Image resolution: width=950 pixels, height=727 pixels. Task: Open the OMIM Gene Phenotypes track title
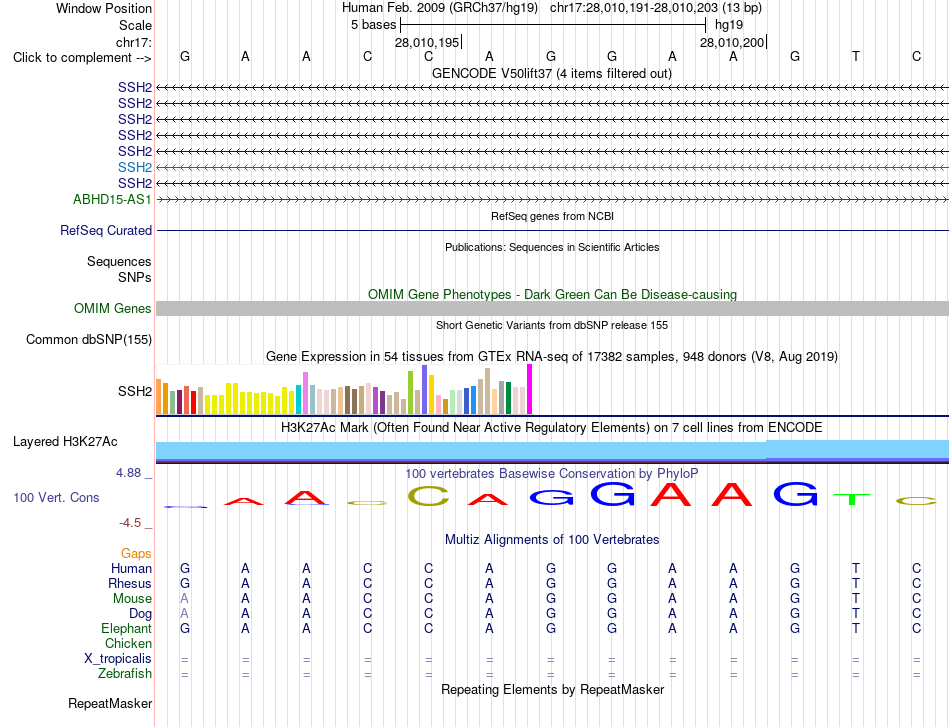click(552, 294)
